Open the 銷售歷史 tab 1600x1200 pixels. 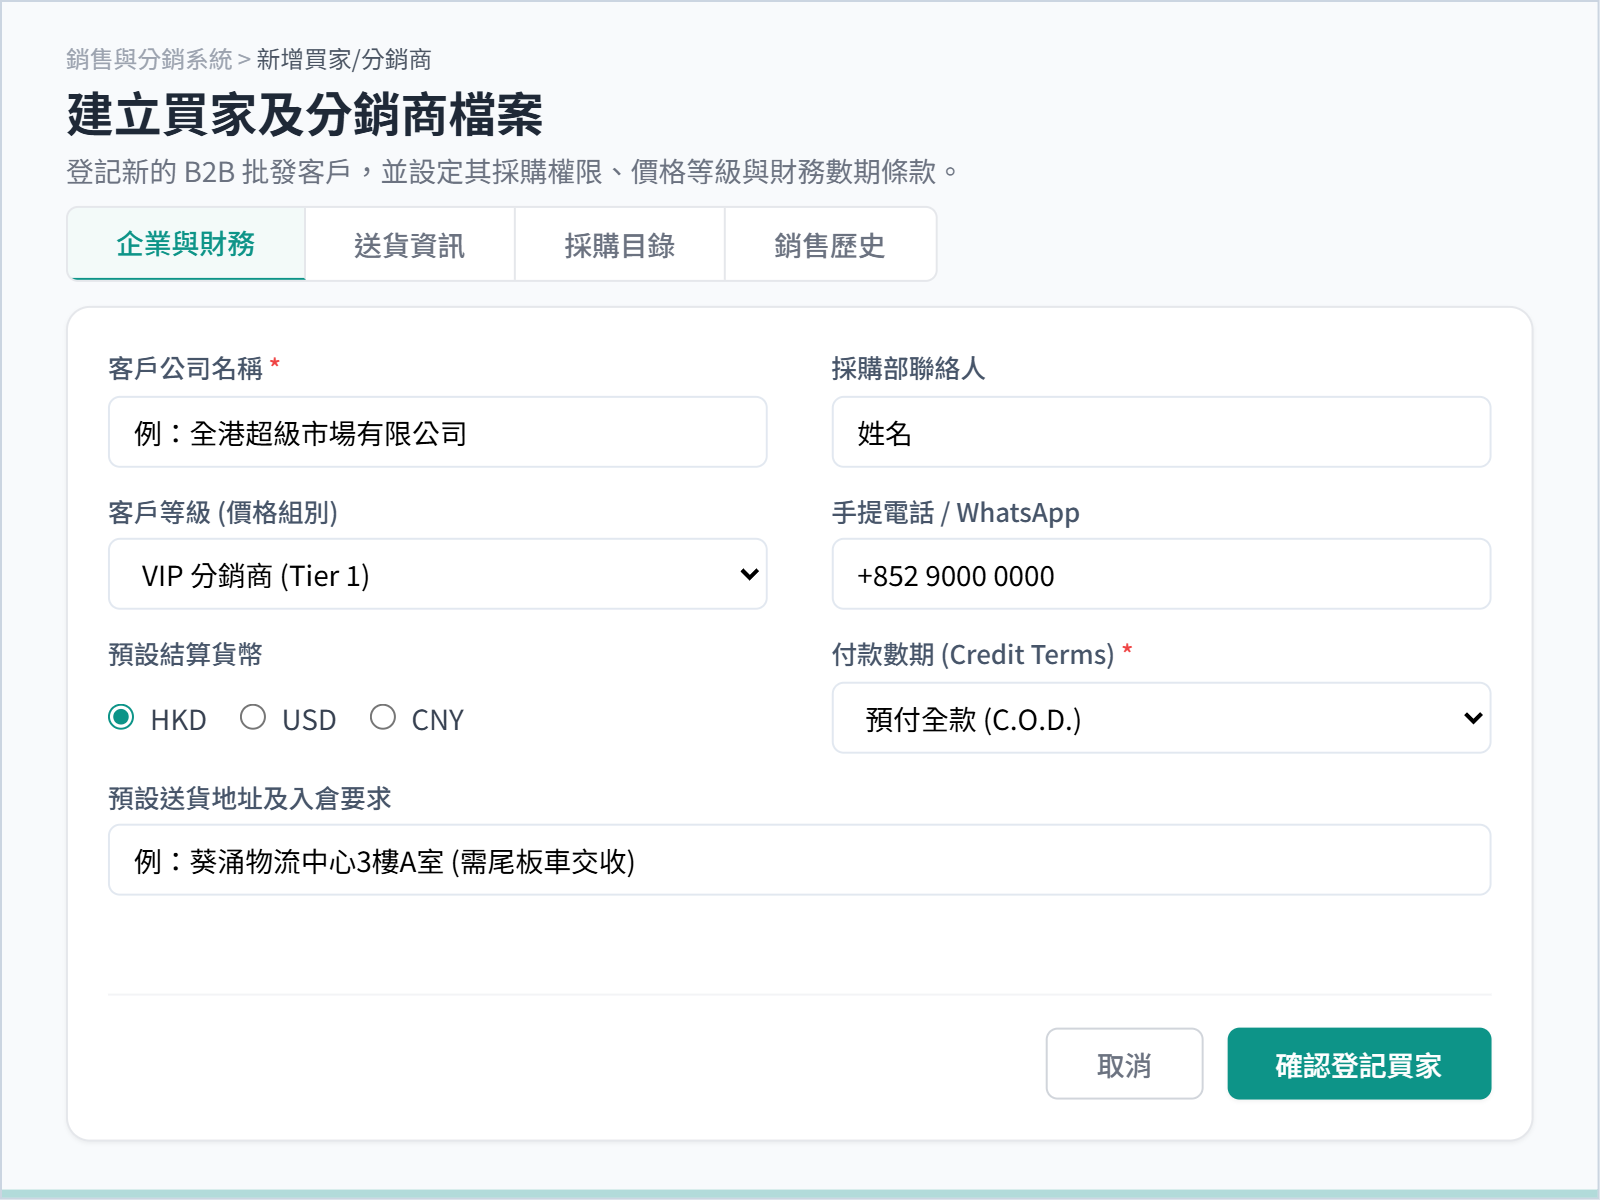click(x=830, y=245)
